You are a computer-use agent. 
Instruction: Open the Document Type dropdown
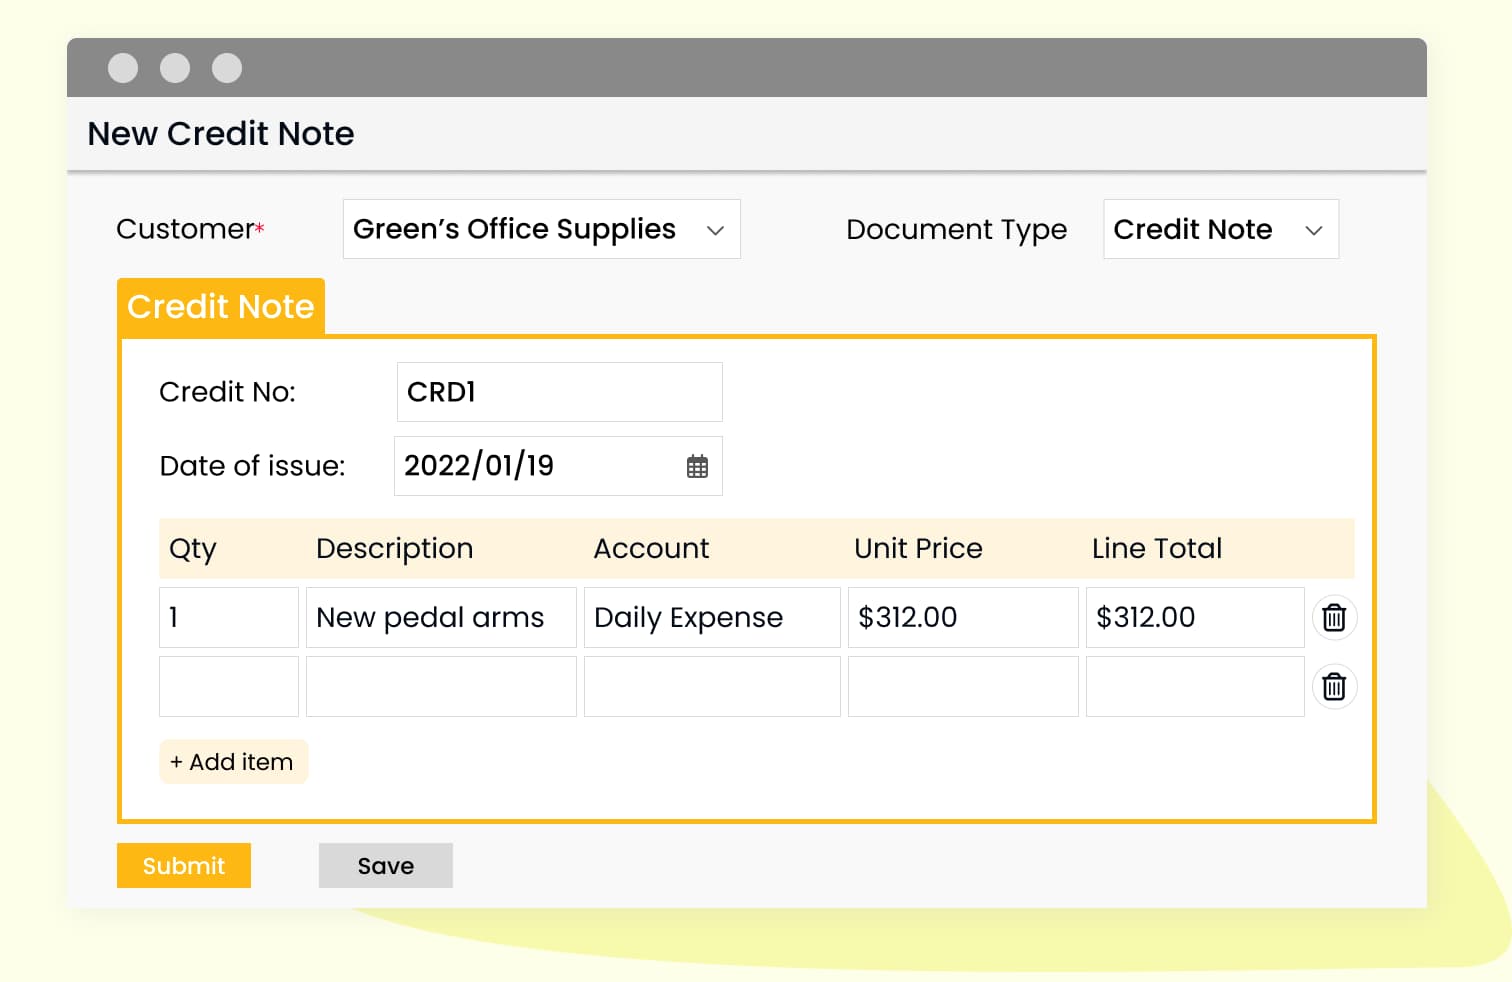coord(1220,230)
